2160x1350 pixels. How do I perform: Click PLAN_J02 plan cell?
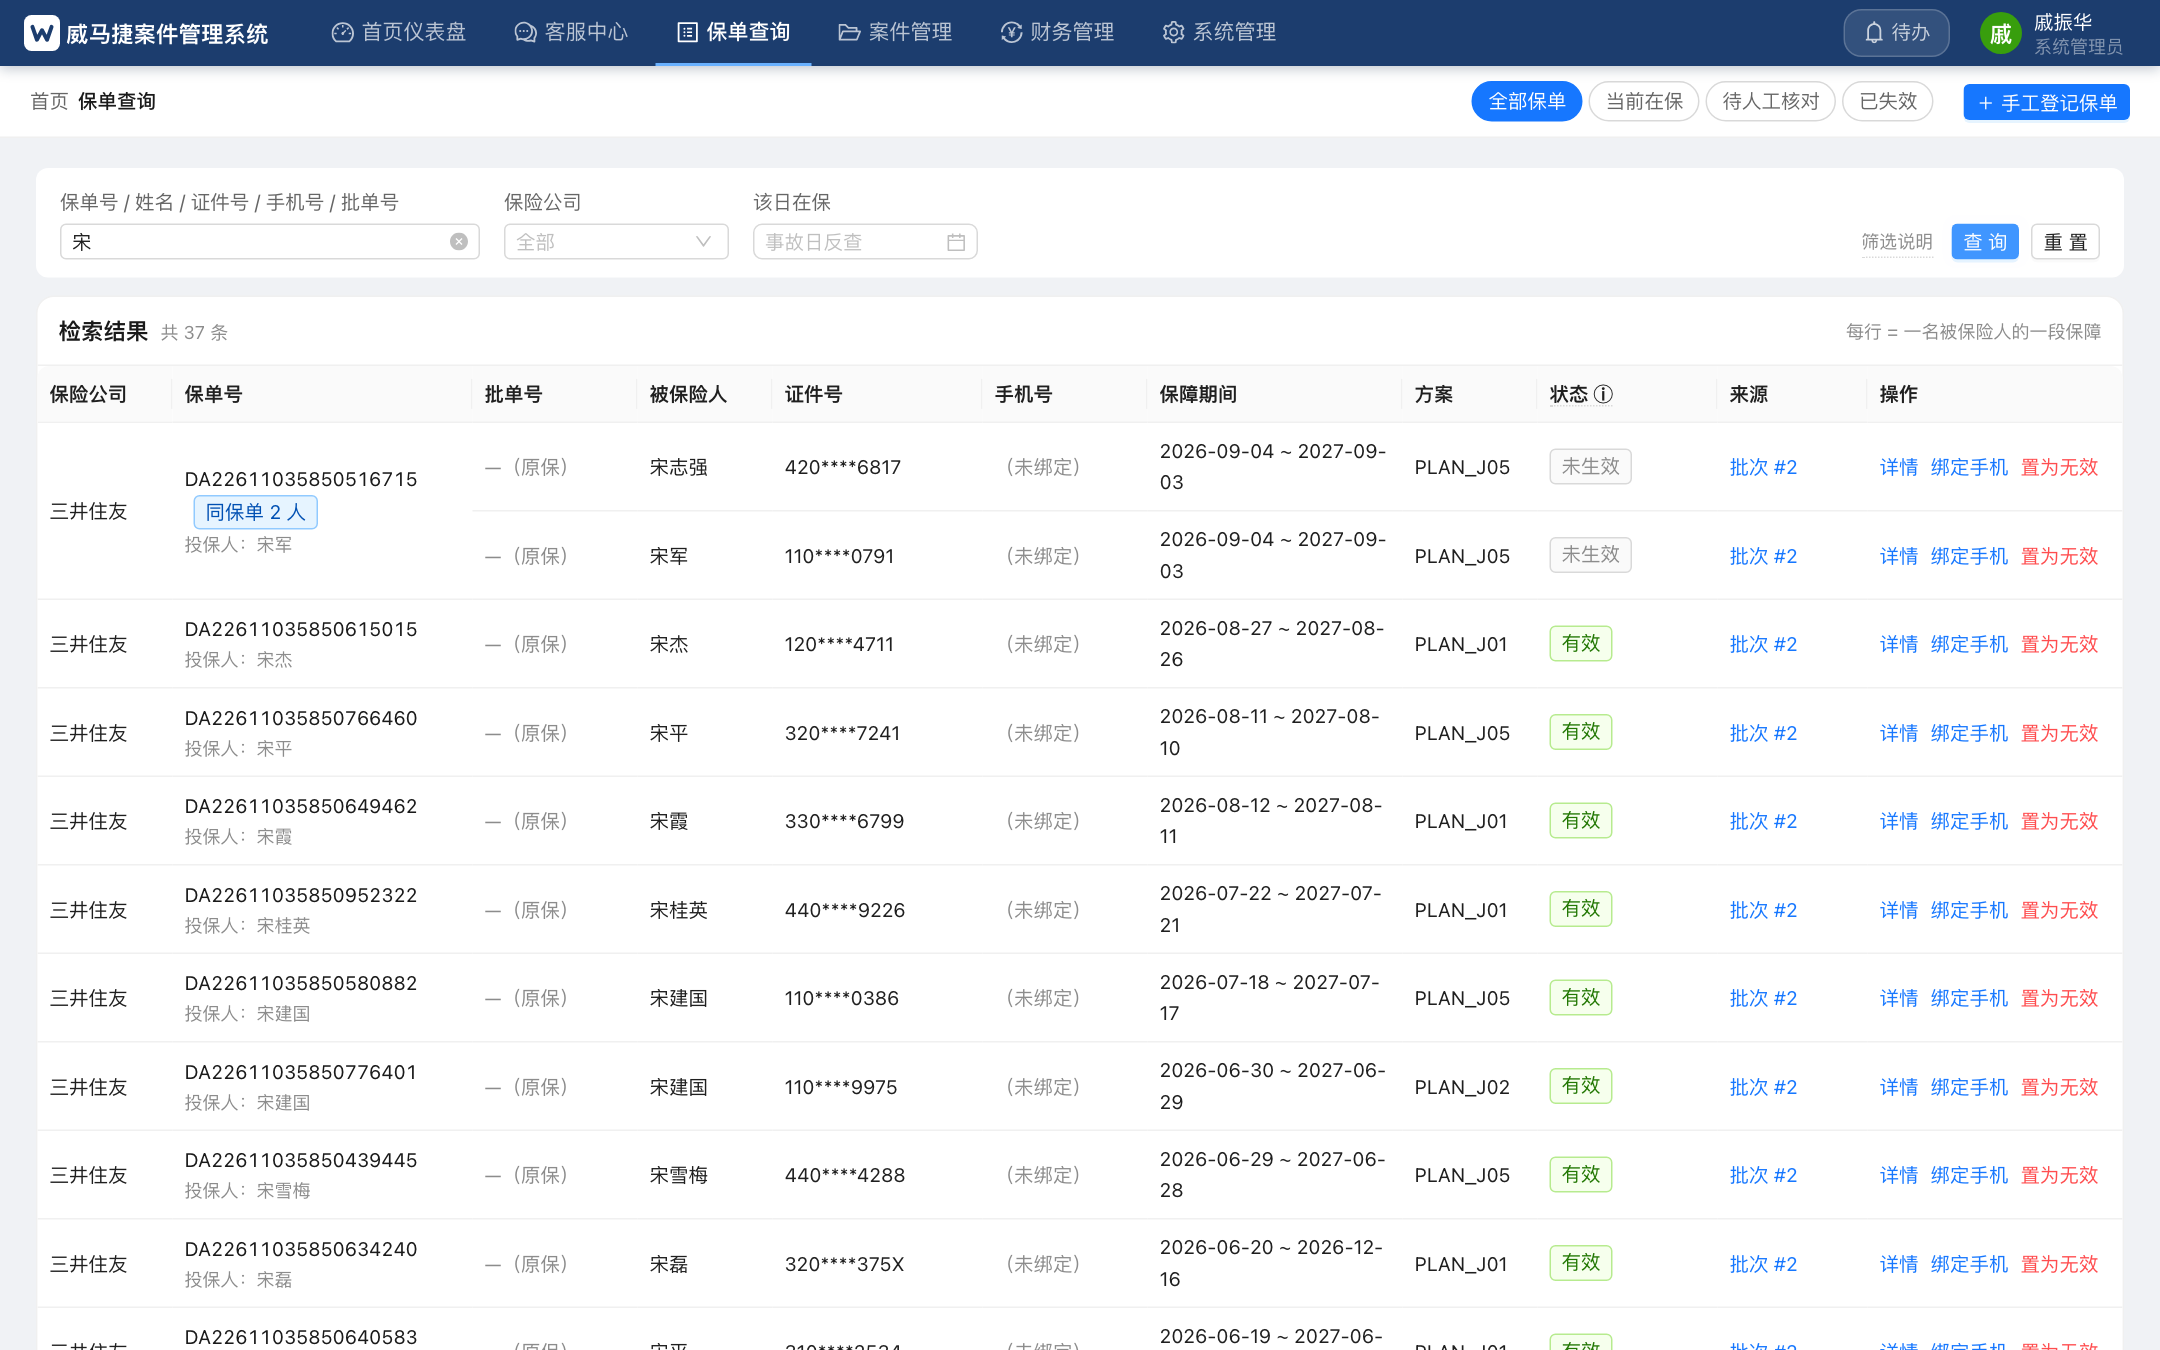pyautogui.click(x=1462, y=1087)
